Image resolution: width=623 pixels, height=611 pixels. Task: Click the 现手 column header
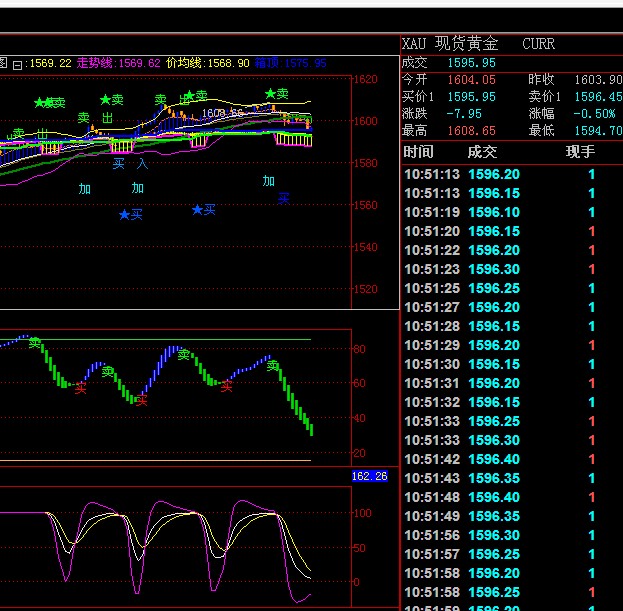[580, 152]
